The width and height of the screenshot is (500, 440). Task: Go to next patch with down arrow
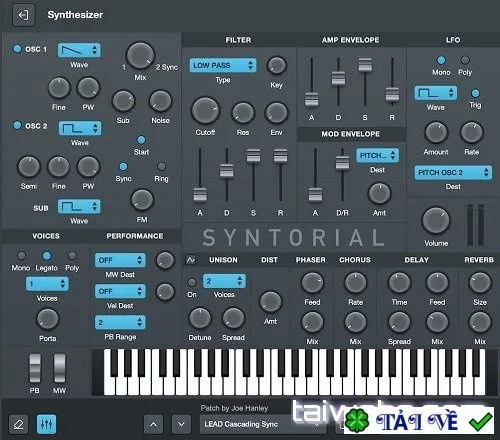pos(181,424)
